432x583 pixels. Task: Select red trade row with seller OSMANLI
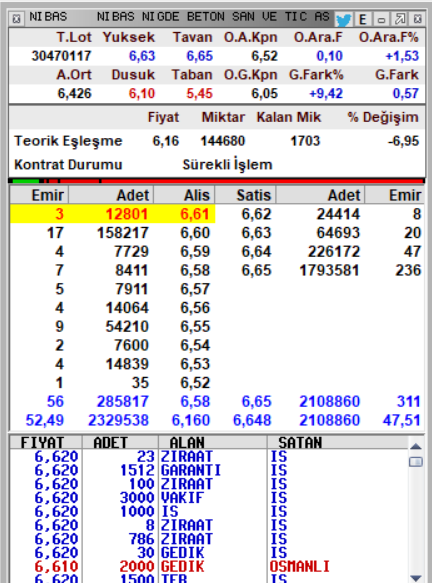tap(208, 567)
